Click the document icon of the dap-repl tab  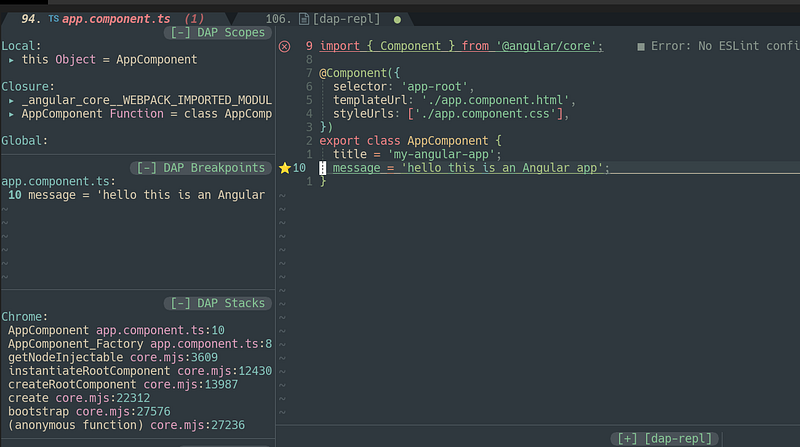pyautogui.click(x=304, y=19)
